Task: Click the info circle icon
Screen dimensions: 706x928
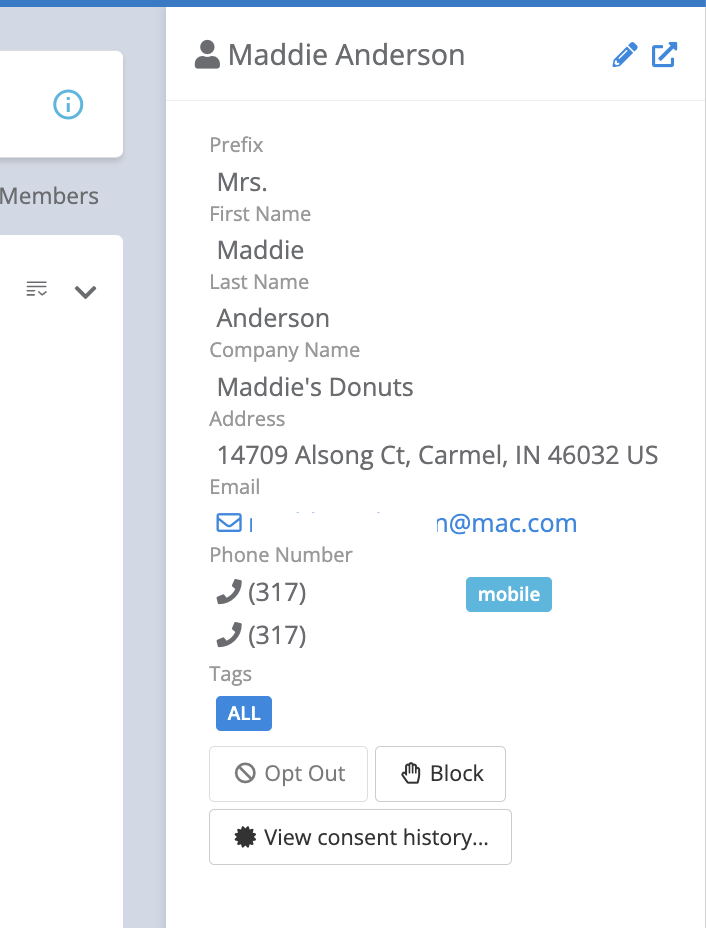Action: pyautogui.click(x=68, y=104)
